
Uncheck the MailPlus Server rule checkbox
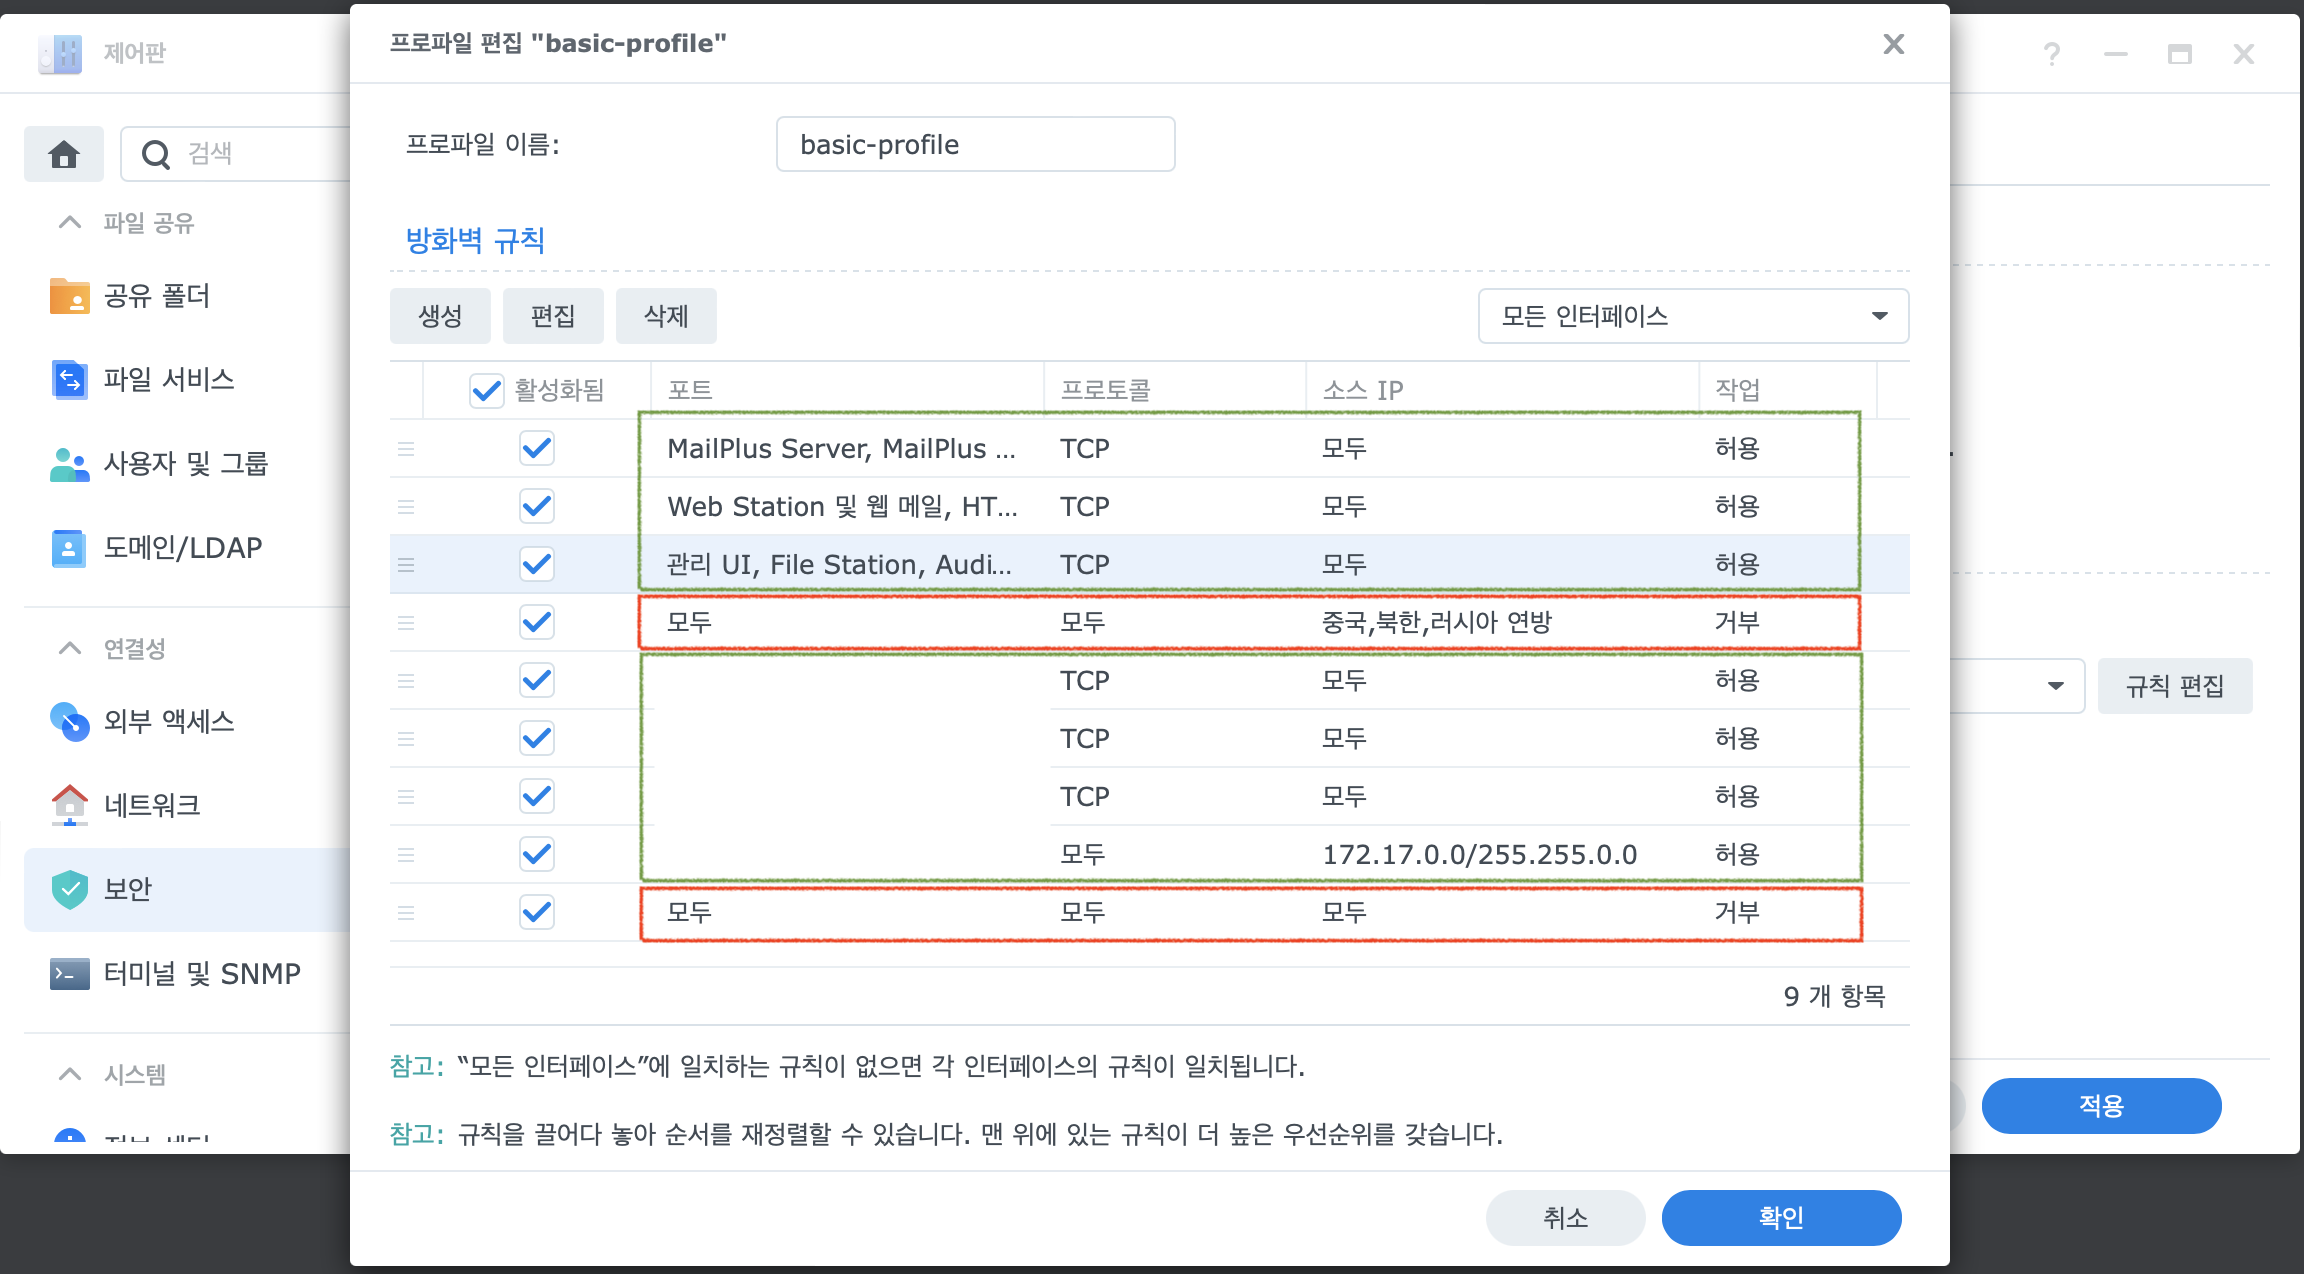coord(537,448)
